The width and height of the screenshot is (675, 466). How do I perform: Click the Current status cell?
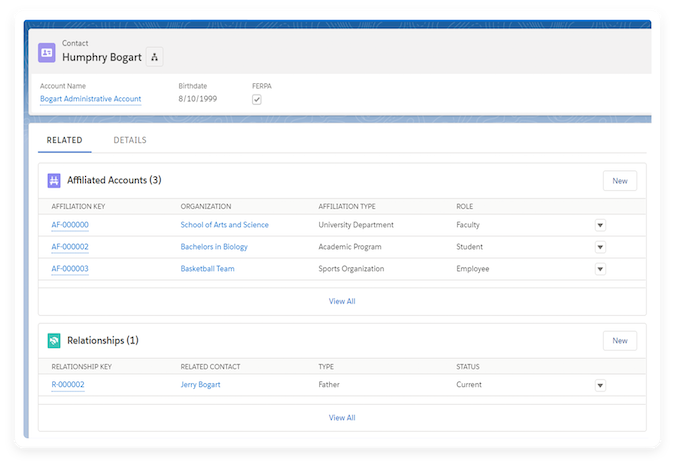[x=469, y=384]
